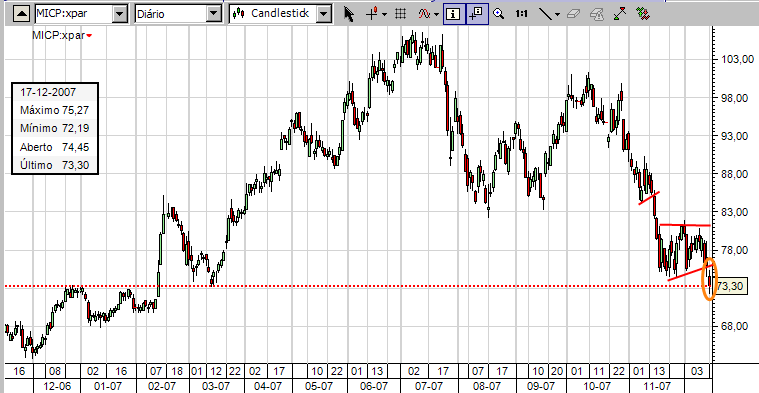Click the 12-06 month label
Image resolution: width=759 pixels, height=393 pixels.
click(56, 386)
